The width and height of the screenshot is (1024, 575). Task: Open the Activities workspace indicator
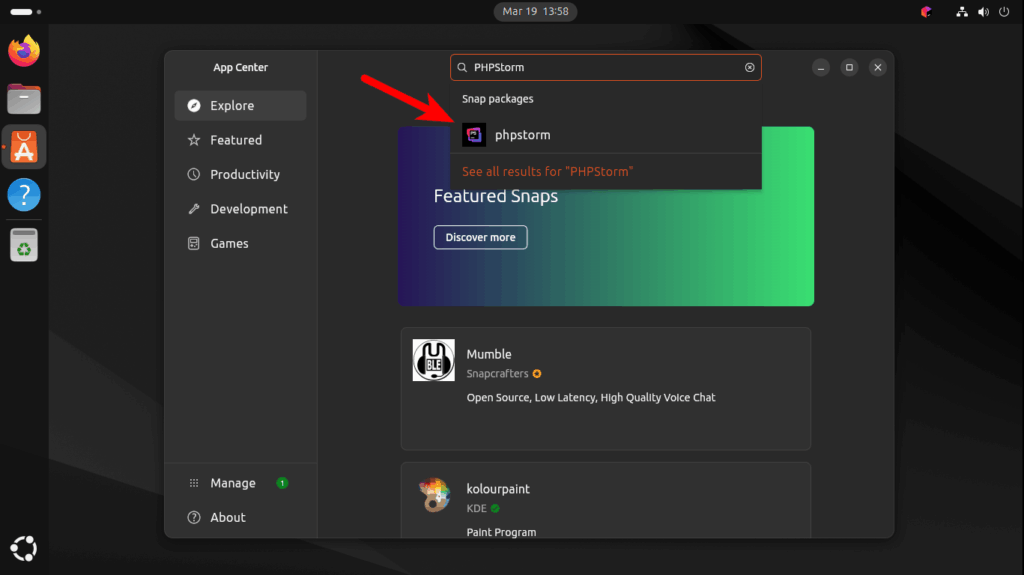[x=25, y=12]
